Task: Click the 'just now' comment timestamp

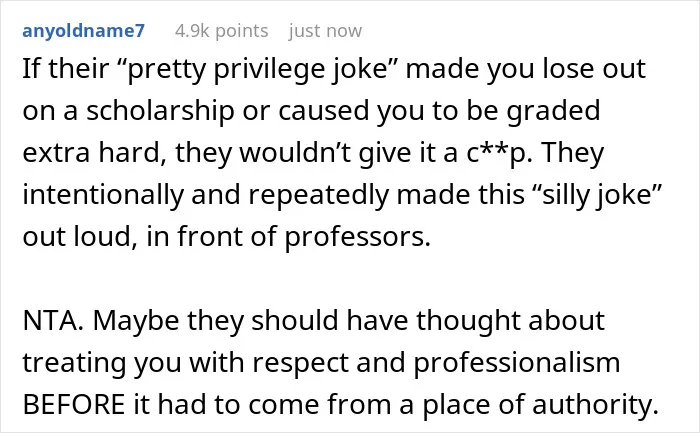Action: (325, 31)
